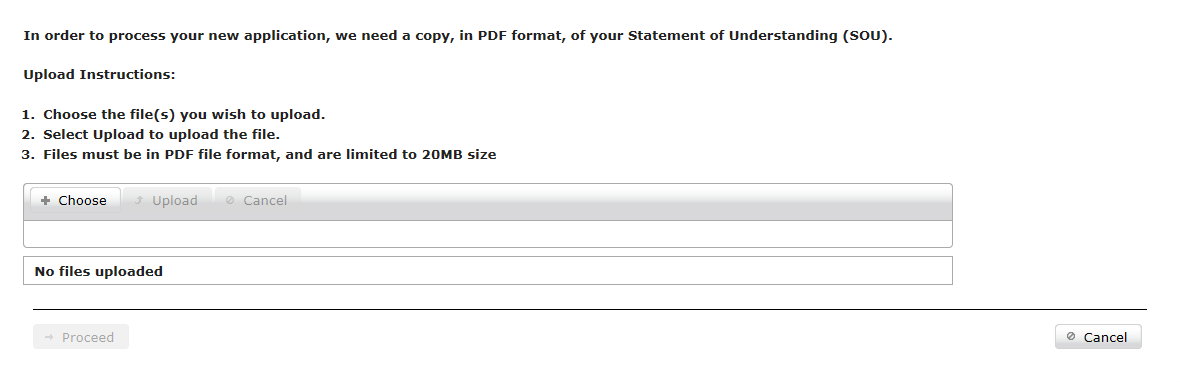Select the Upload button label
Viewport: 1180px width, 382px height.
tap(175, 201)
